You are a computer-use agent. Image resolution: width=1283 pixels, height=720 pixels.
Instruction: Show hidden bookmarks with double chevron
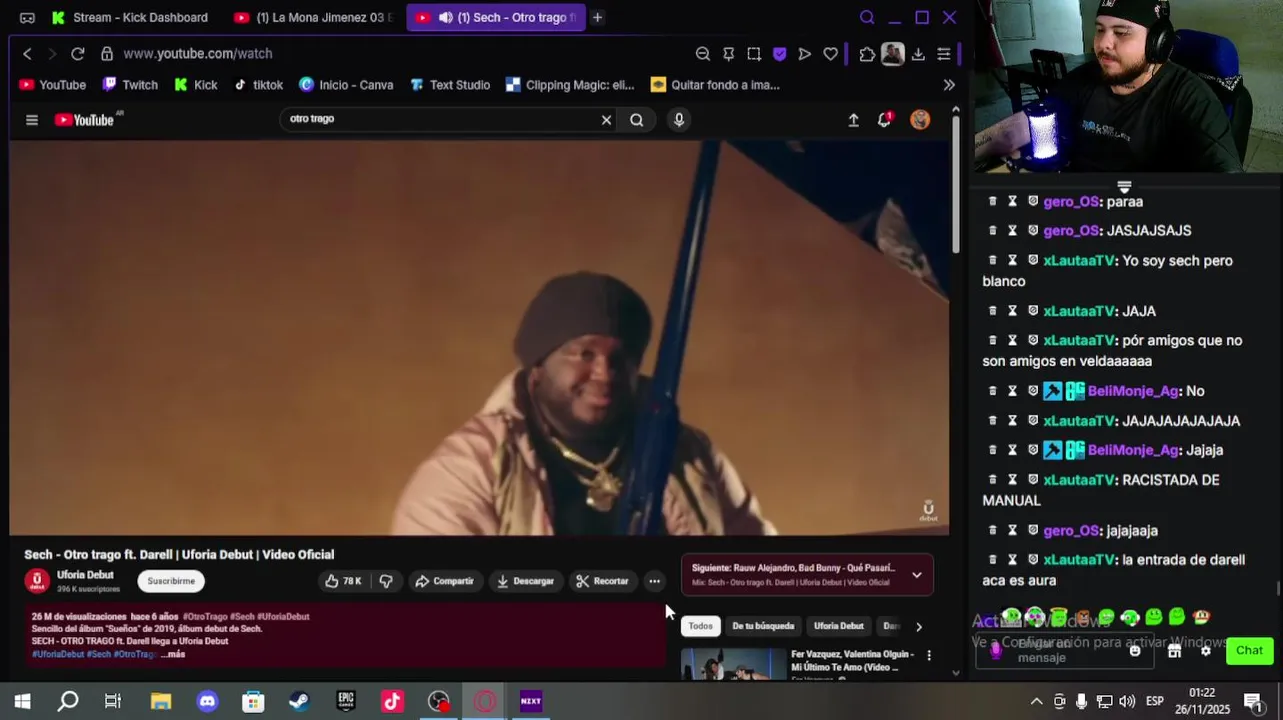pyautogui.click(x=949, y=85)
